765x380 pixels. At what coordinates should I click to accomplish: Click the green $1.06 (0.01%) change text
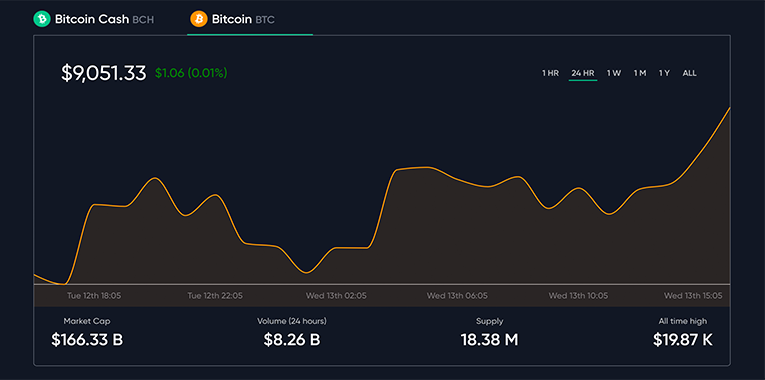[191, 73]
